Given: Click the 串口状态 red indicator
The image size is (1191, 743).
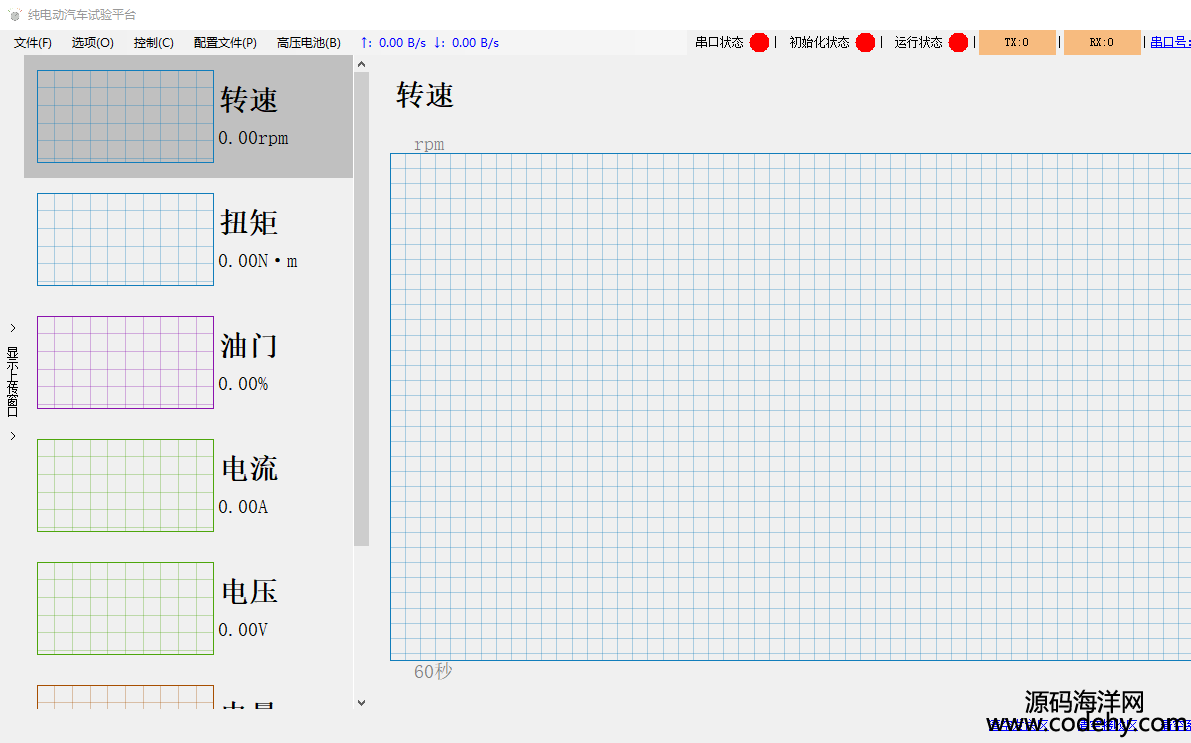Looking at the screenshot, I should point(759,43).
